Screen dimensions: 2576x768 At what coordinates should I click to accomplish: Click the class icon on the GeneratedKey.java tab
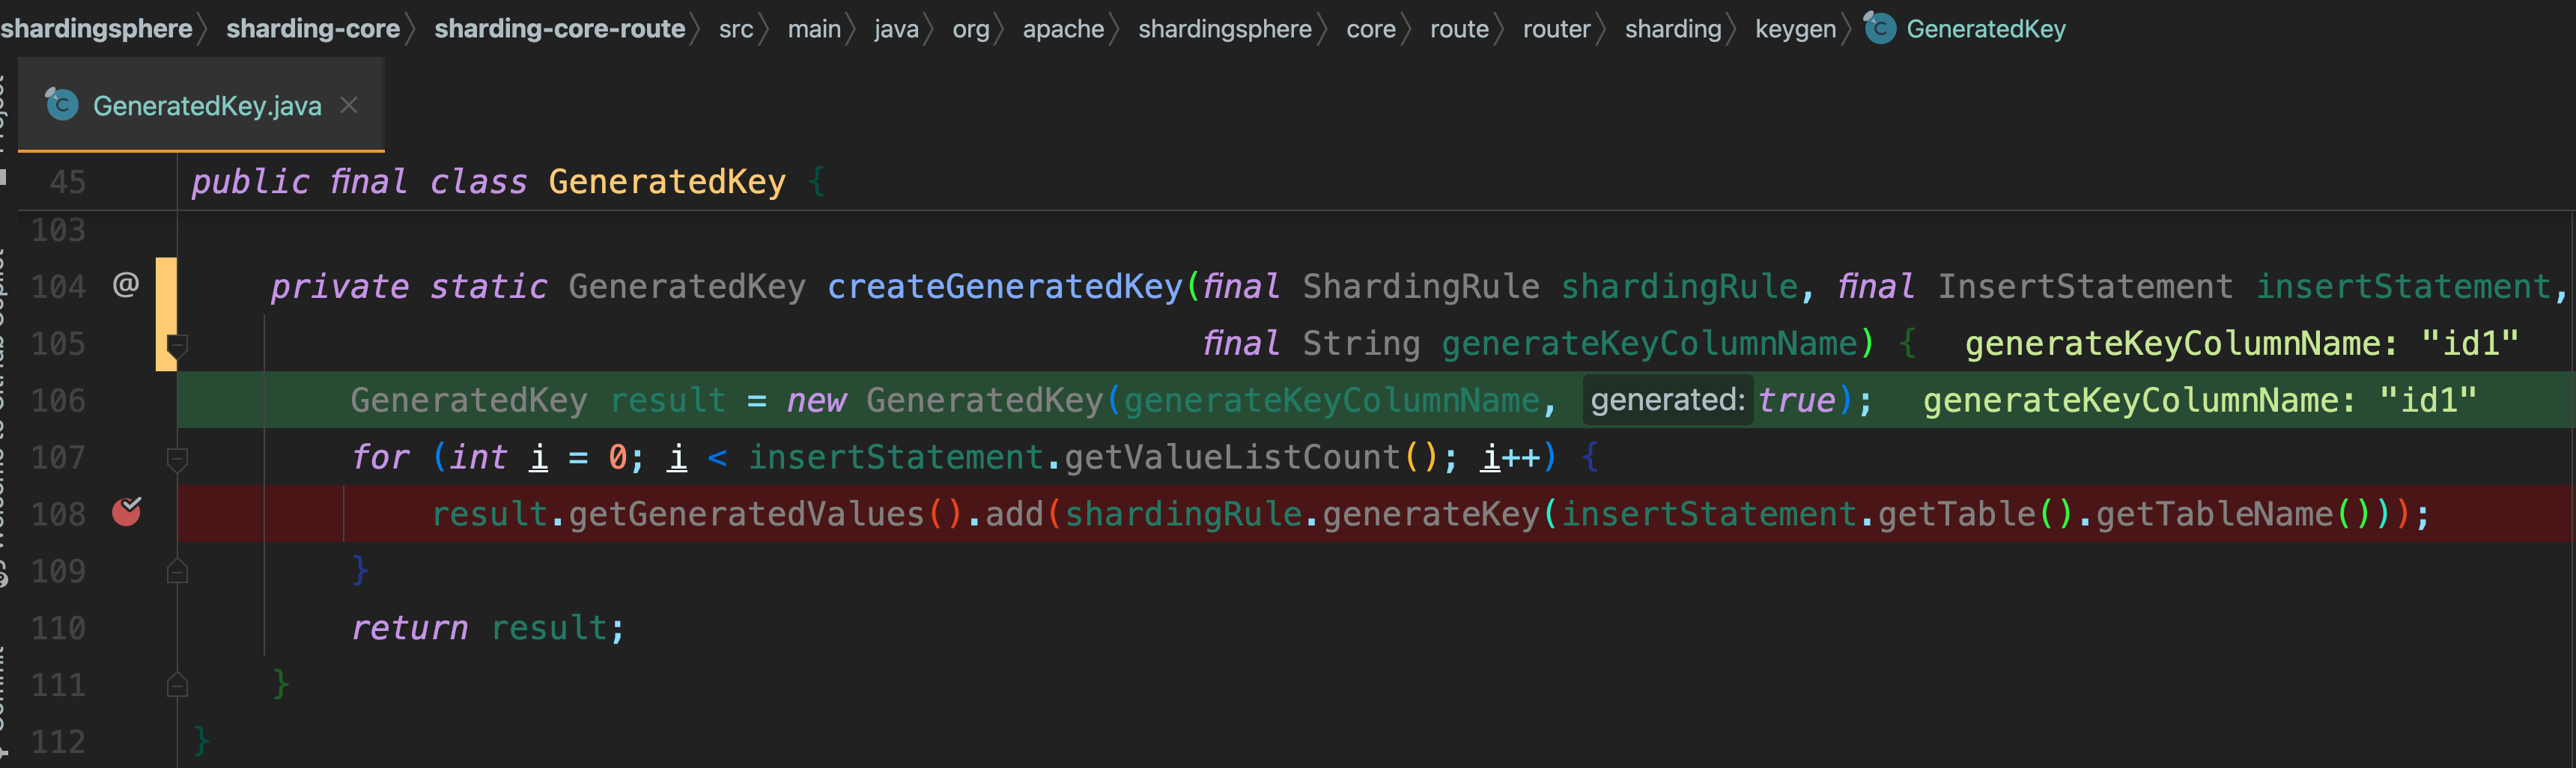(62, 104)
